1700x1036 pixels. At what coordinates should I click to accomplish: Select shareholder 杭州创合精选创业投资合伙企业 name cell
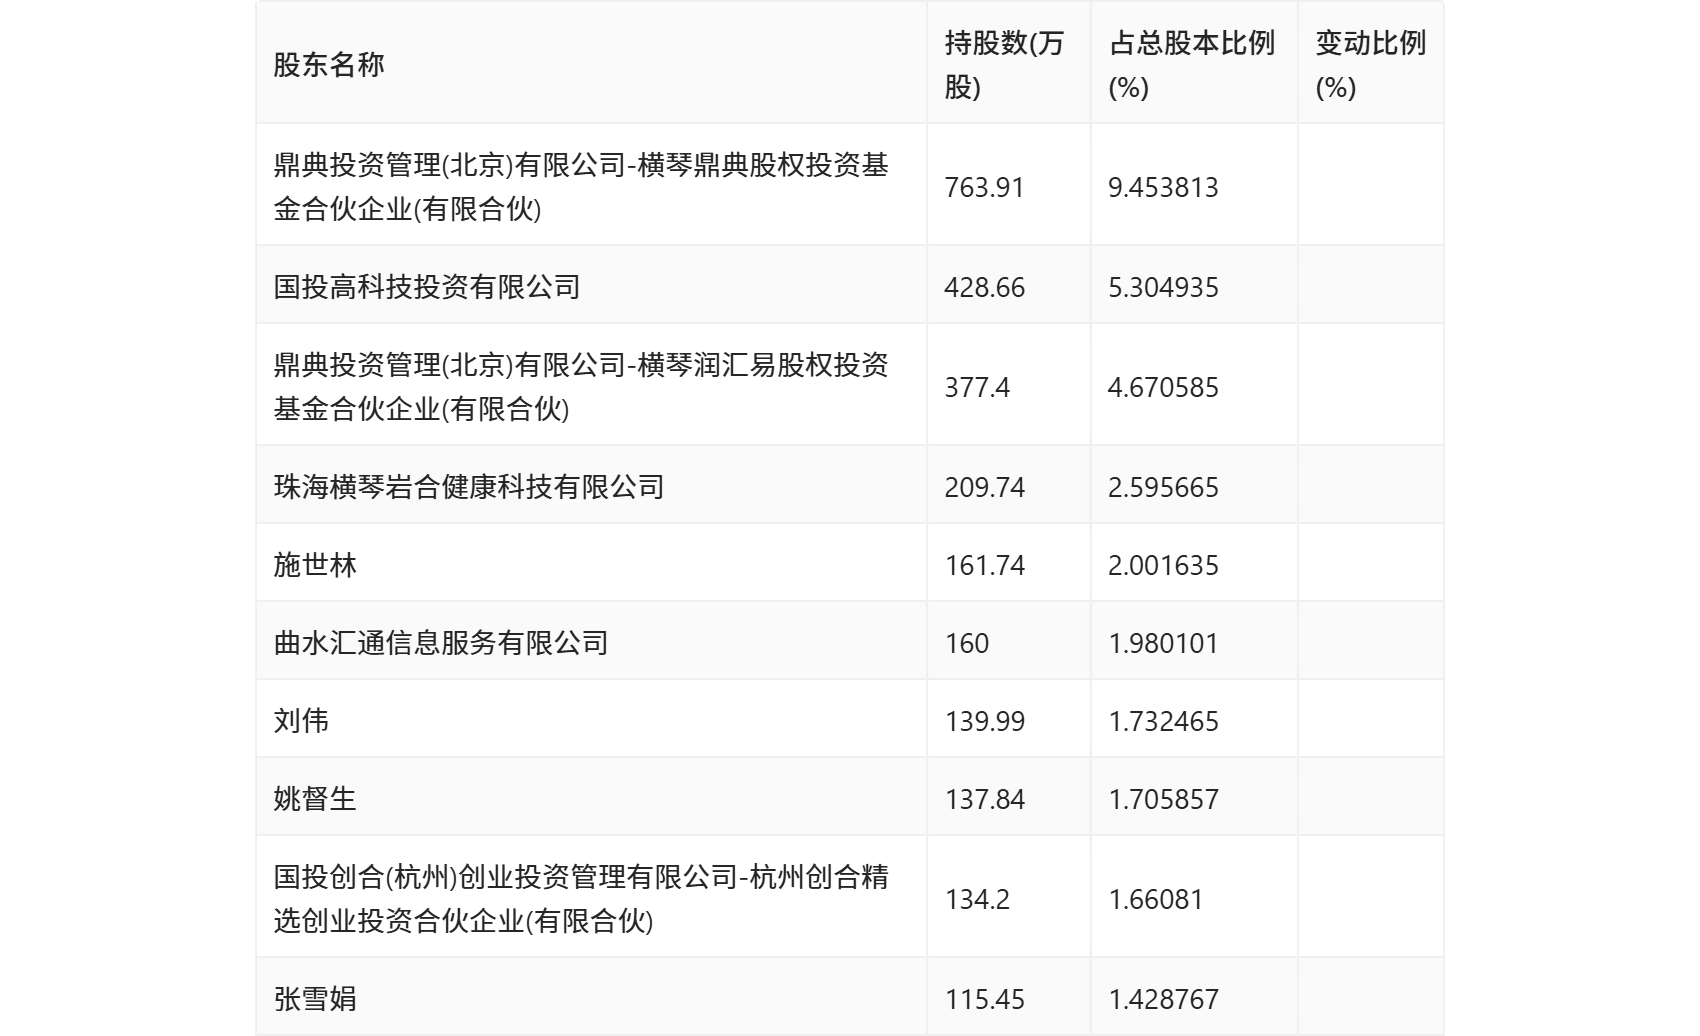point(591,898)
